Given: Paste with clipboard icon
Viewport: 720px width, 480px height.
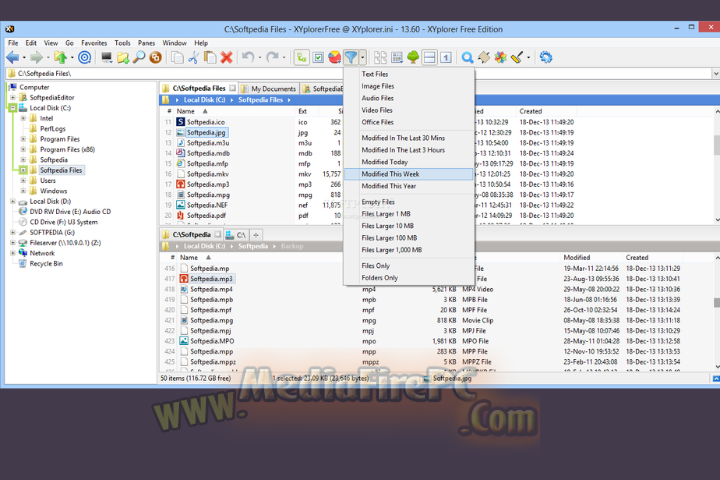Looking at the screenshot, I should tap(210, 57).
